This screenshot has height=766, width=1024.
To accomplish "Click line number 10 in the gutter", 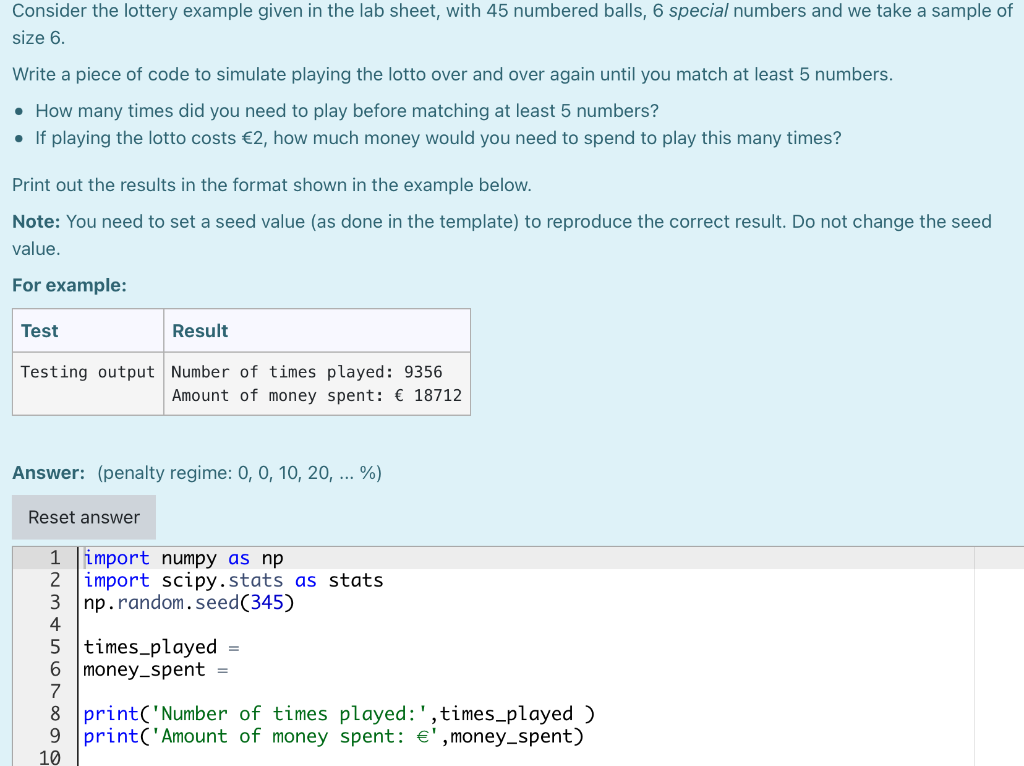I will pos(56,758).
